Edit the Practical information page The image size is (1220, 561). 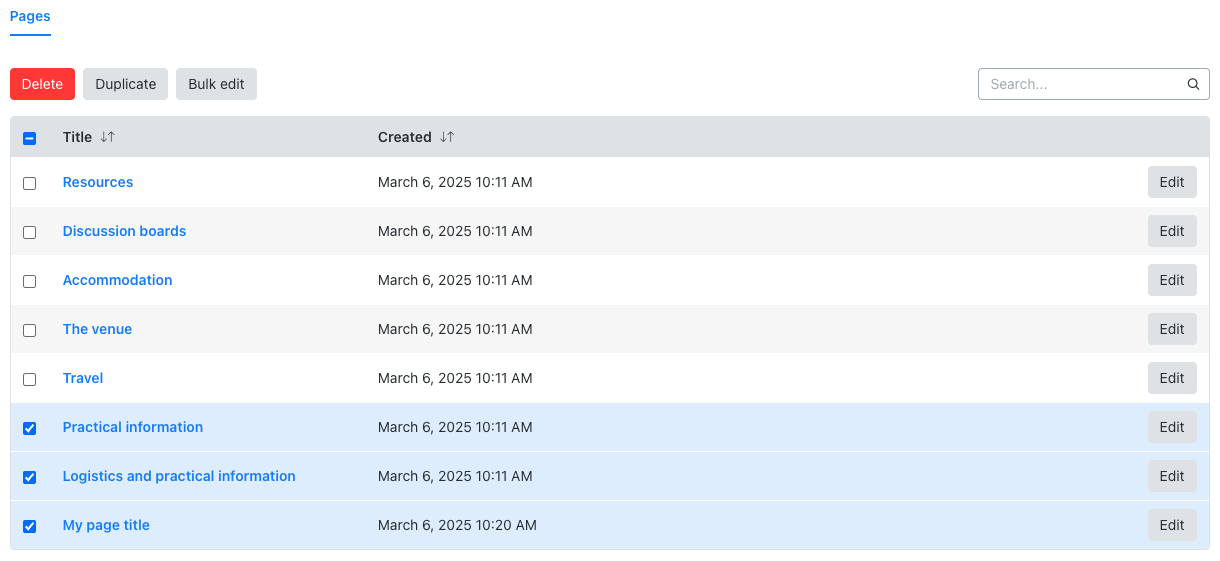click(x=1172, y=427)
